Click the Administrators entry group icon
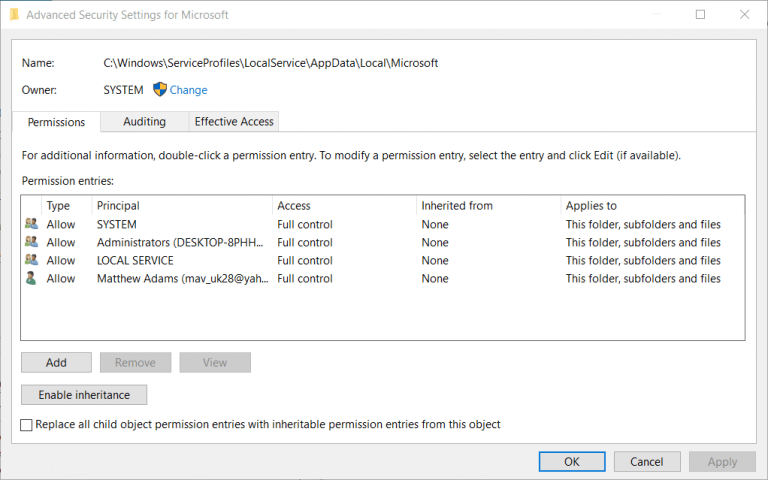 [31, 242]
